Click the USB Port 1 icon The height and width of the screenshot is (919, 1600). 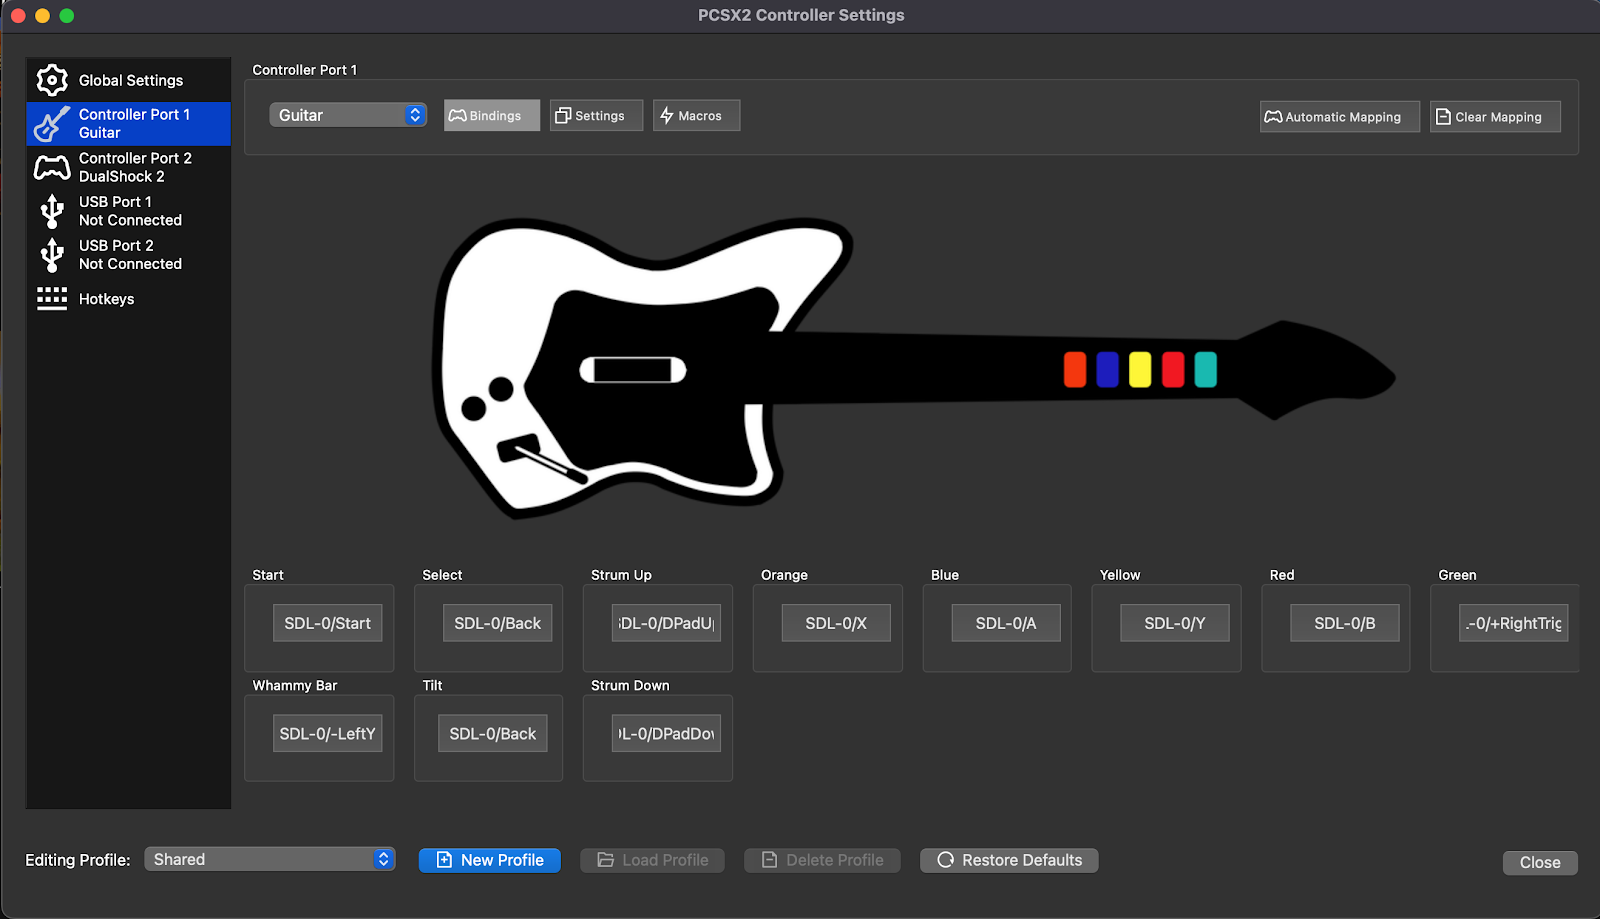tap(52, 211)
